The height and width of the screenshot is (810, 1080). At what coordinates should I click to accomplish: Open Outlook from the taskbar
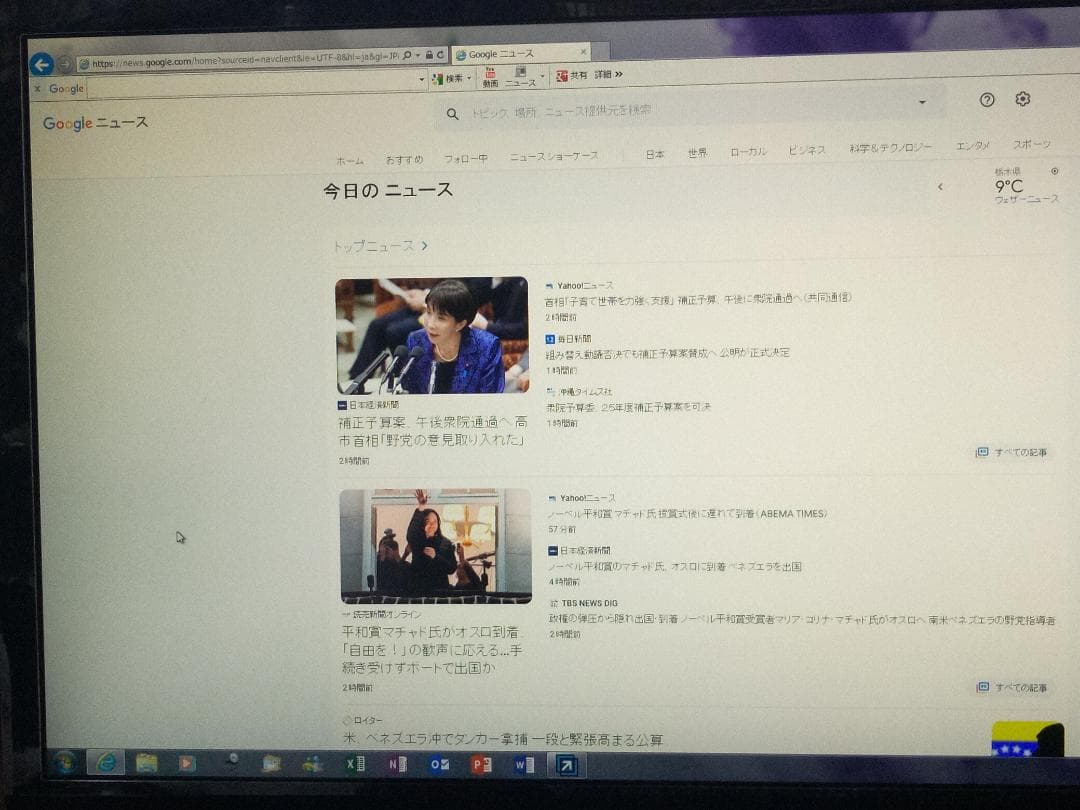437,764
